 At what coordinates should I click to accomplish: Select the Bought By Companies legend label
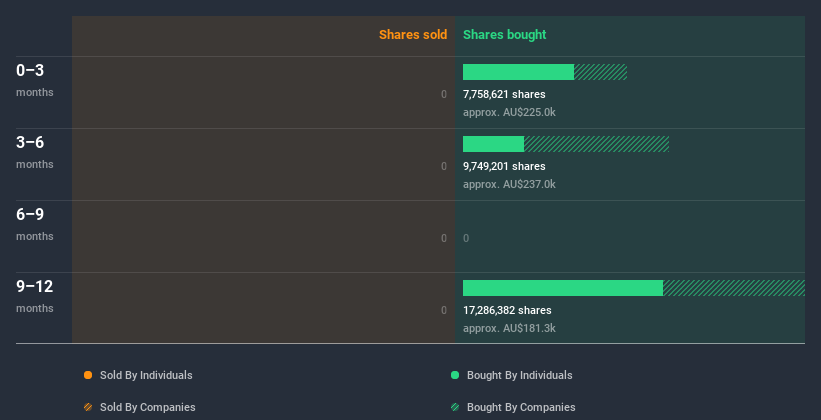(521, 407)
